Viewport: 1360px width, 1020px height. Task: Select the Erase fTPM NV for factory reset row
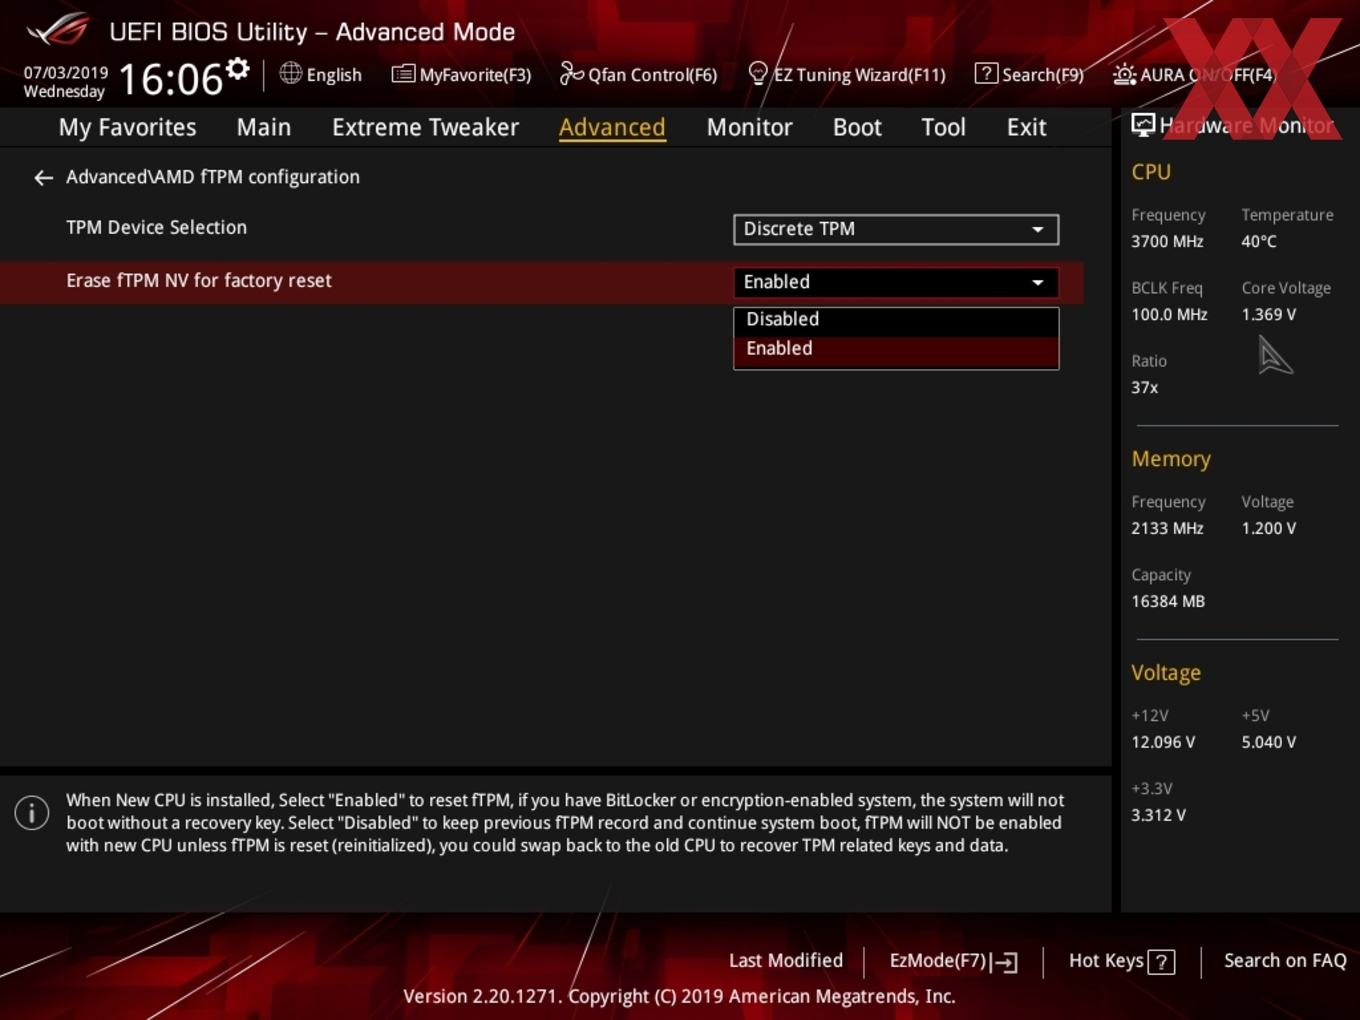542,282
